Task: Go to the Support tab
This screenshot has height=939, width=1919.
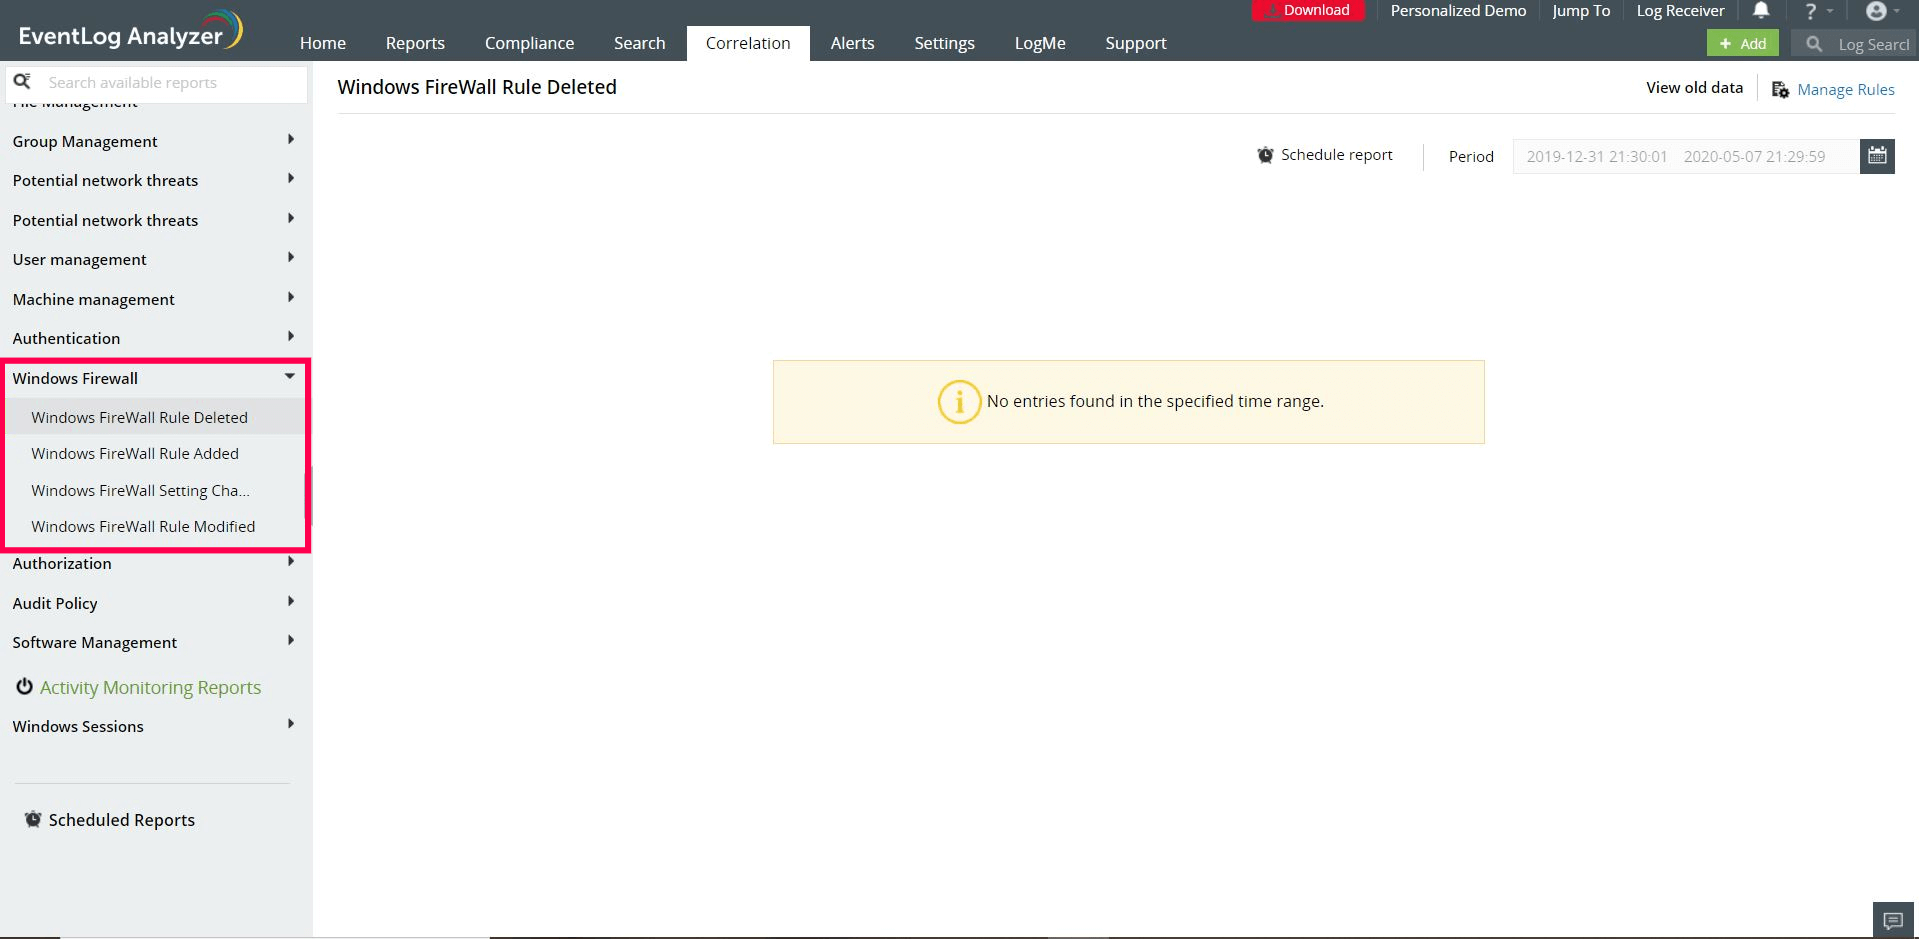Action: pos(1136,43)
